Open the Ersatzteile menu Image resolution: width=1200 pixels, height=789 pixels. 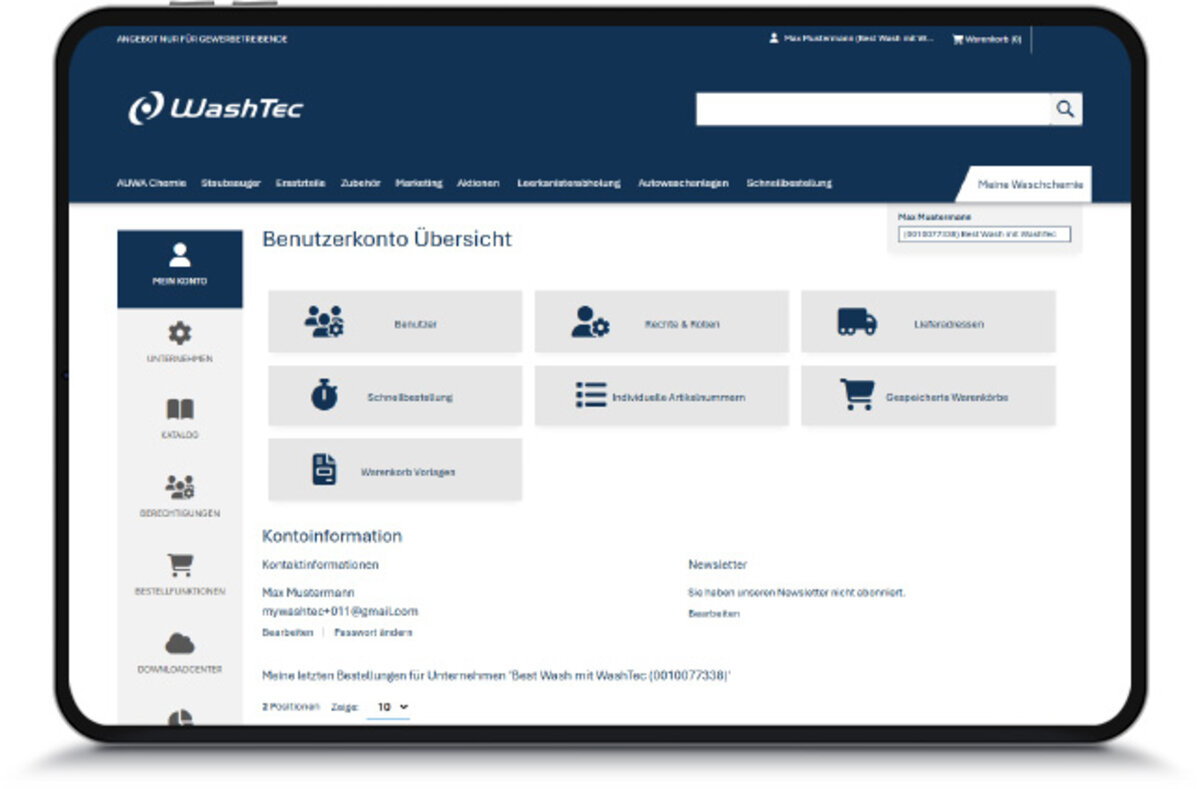pos(300,183)
